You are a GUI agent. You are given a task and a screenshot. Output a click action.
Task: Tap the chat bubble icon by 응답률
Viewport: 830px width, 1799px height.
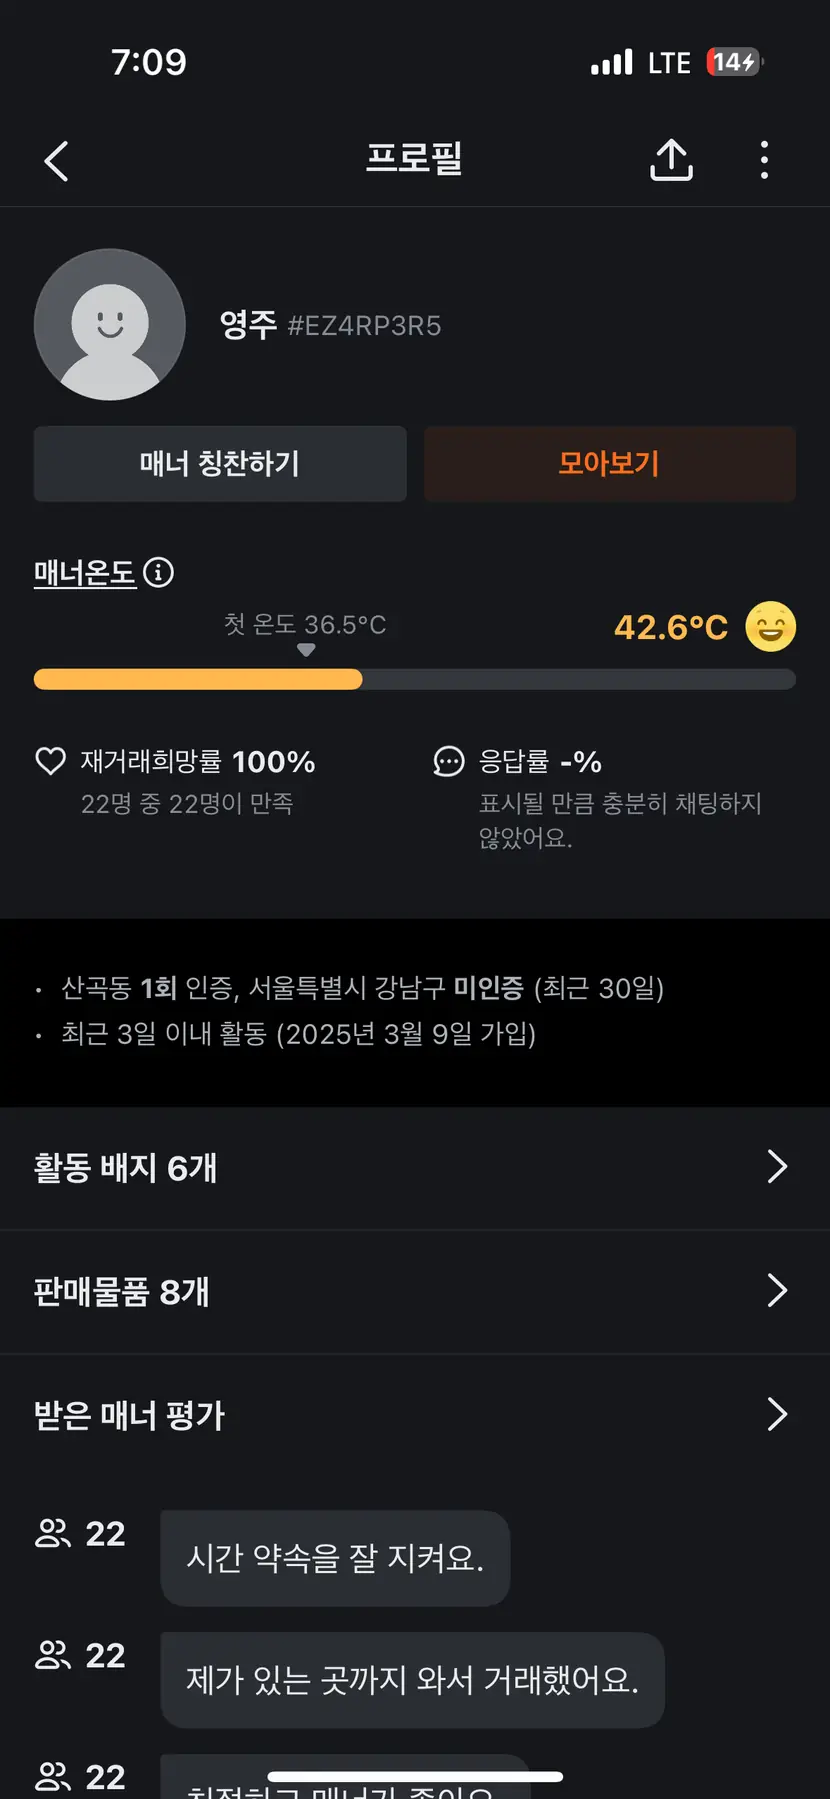448,761
